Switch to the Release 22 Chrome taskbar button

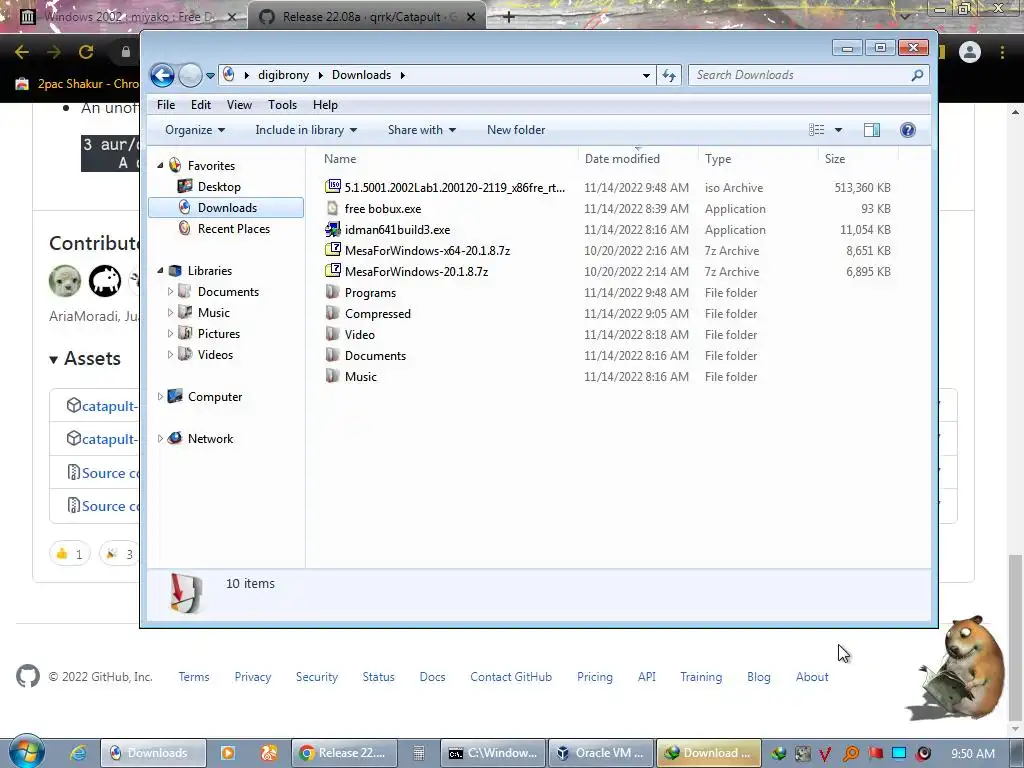coord(344,753)
